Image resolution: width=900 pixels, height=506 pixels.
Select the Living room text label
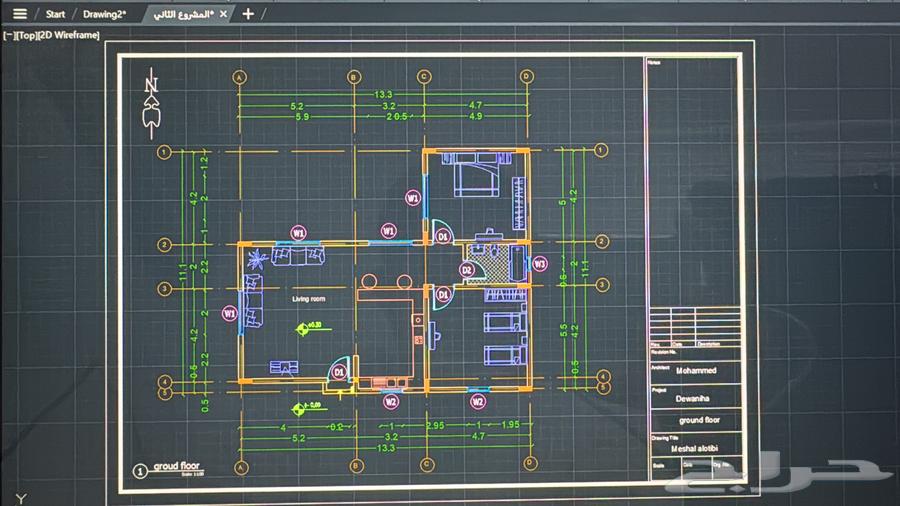point(309,298)
